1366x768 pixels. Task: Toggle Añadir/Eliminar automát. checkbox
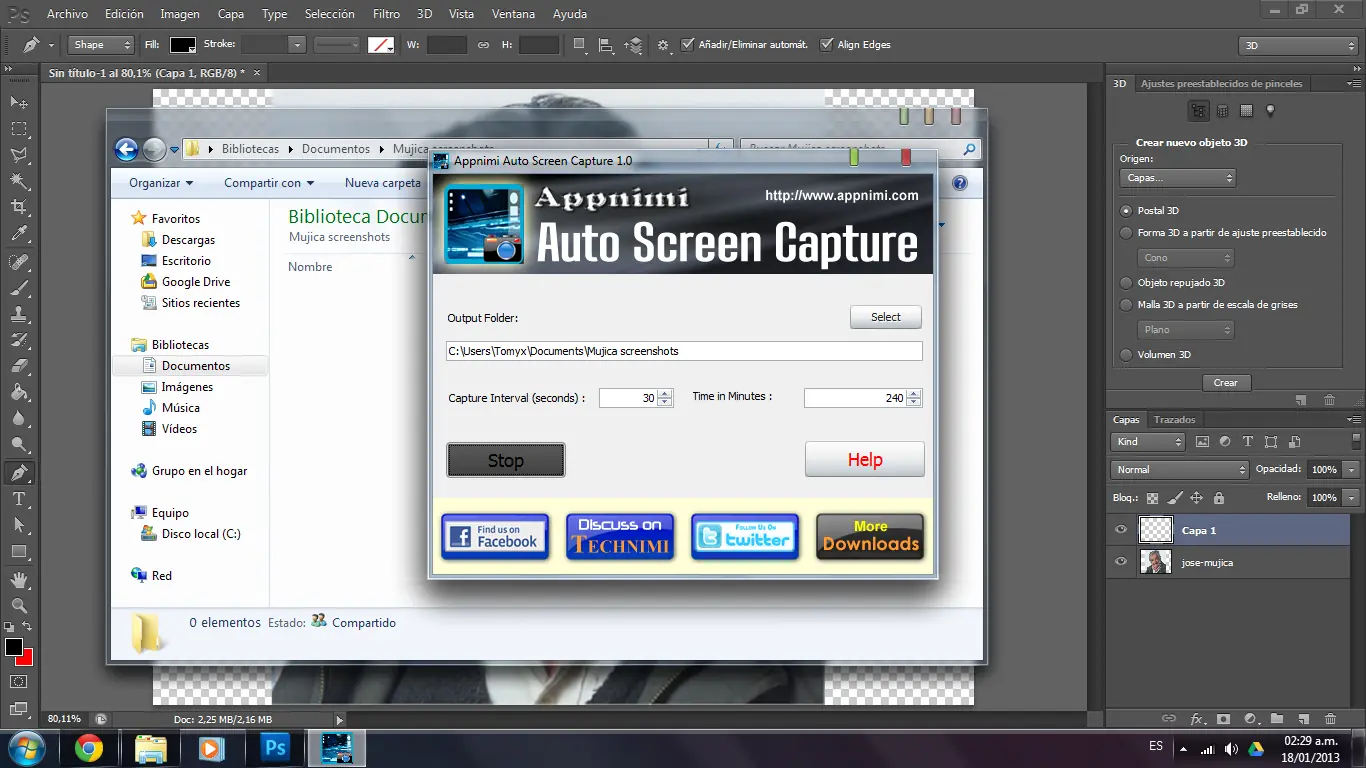point(687,45)
